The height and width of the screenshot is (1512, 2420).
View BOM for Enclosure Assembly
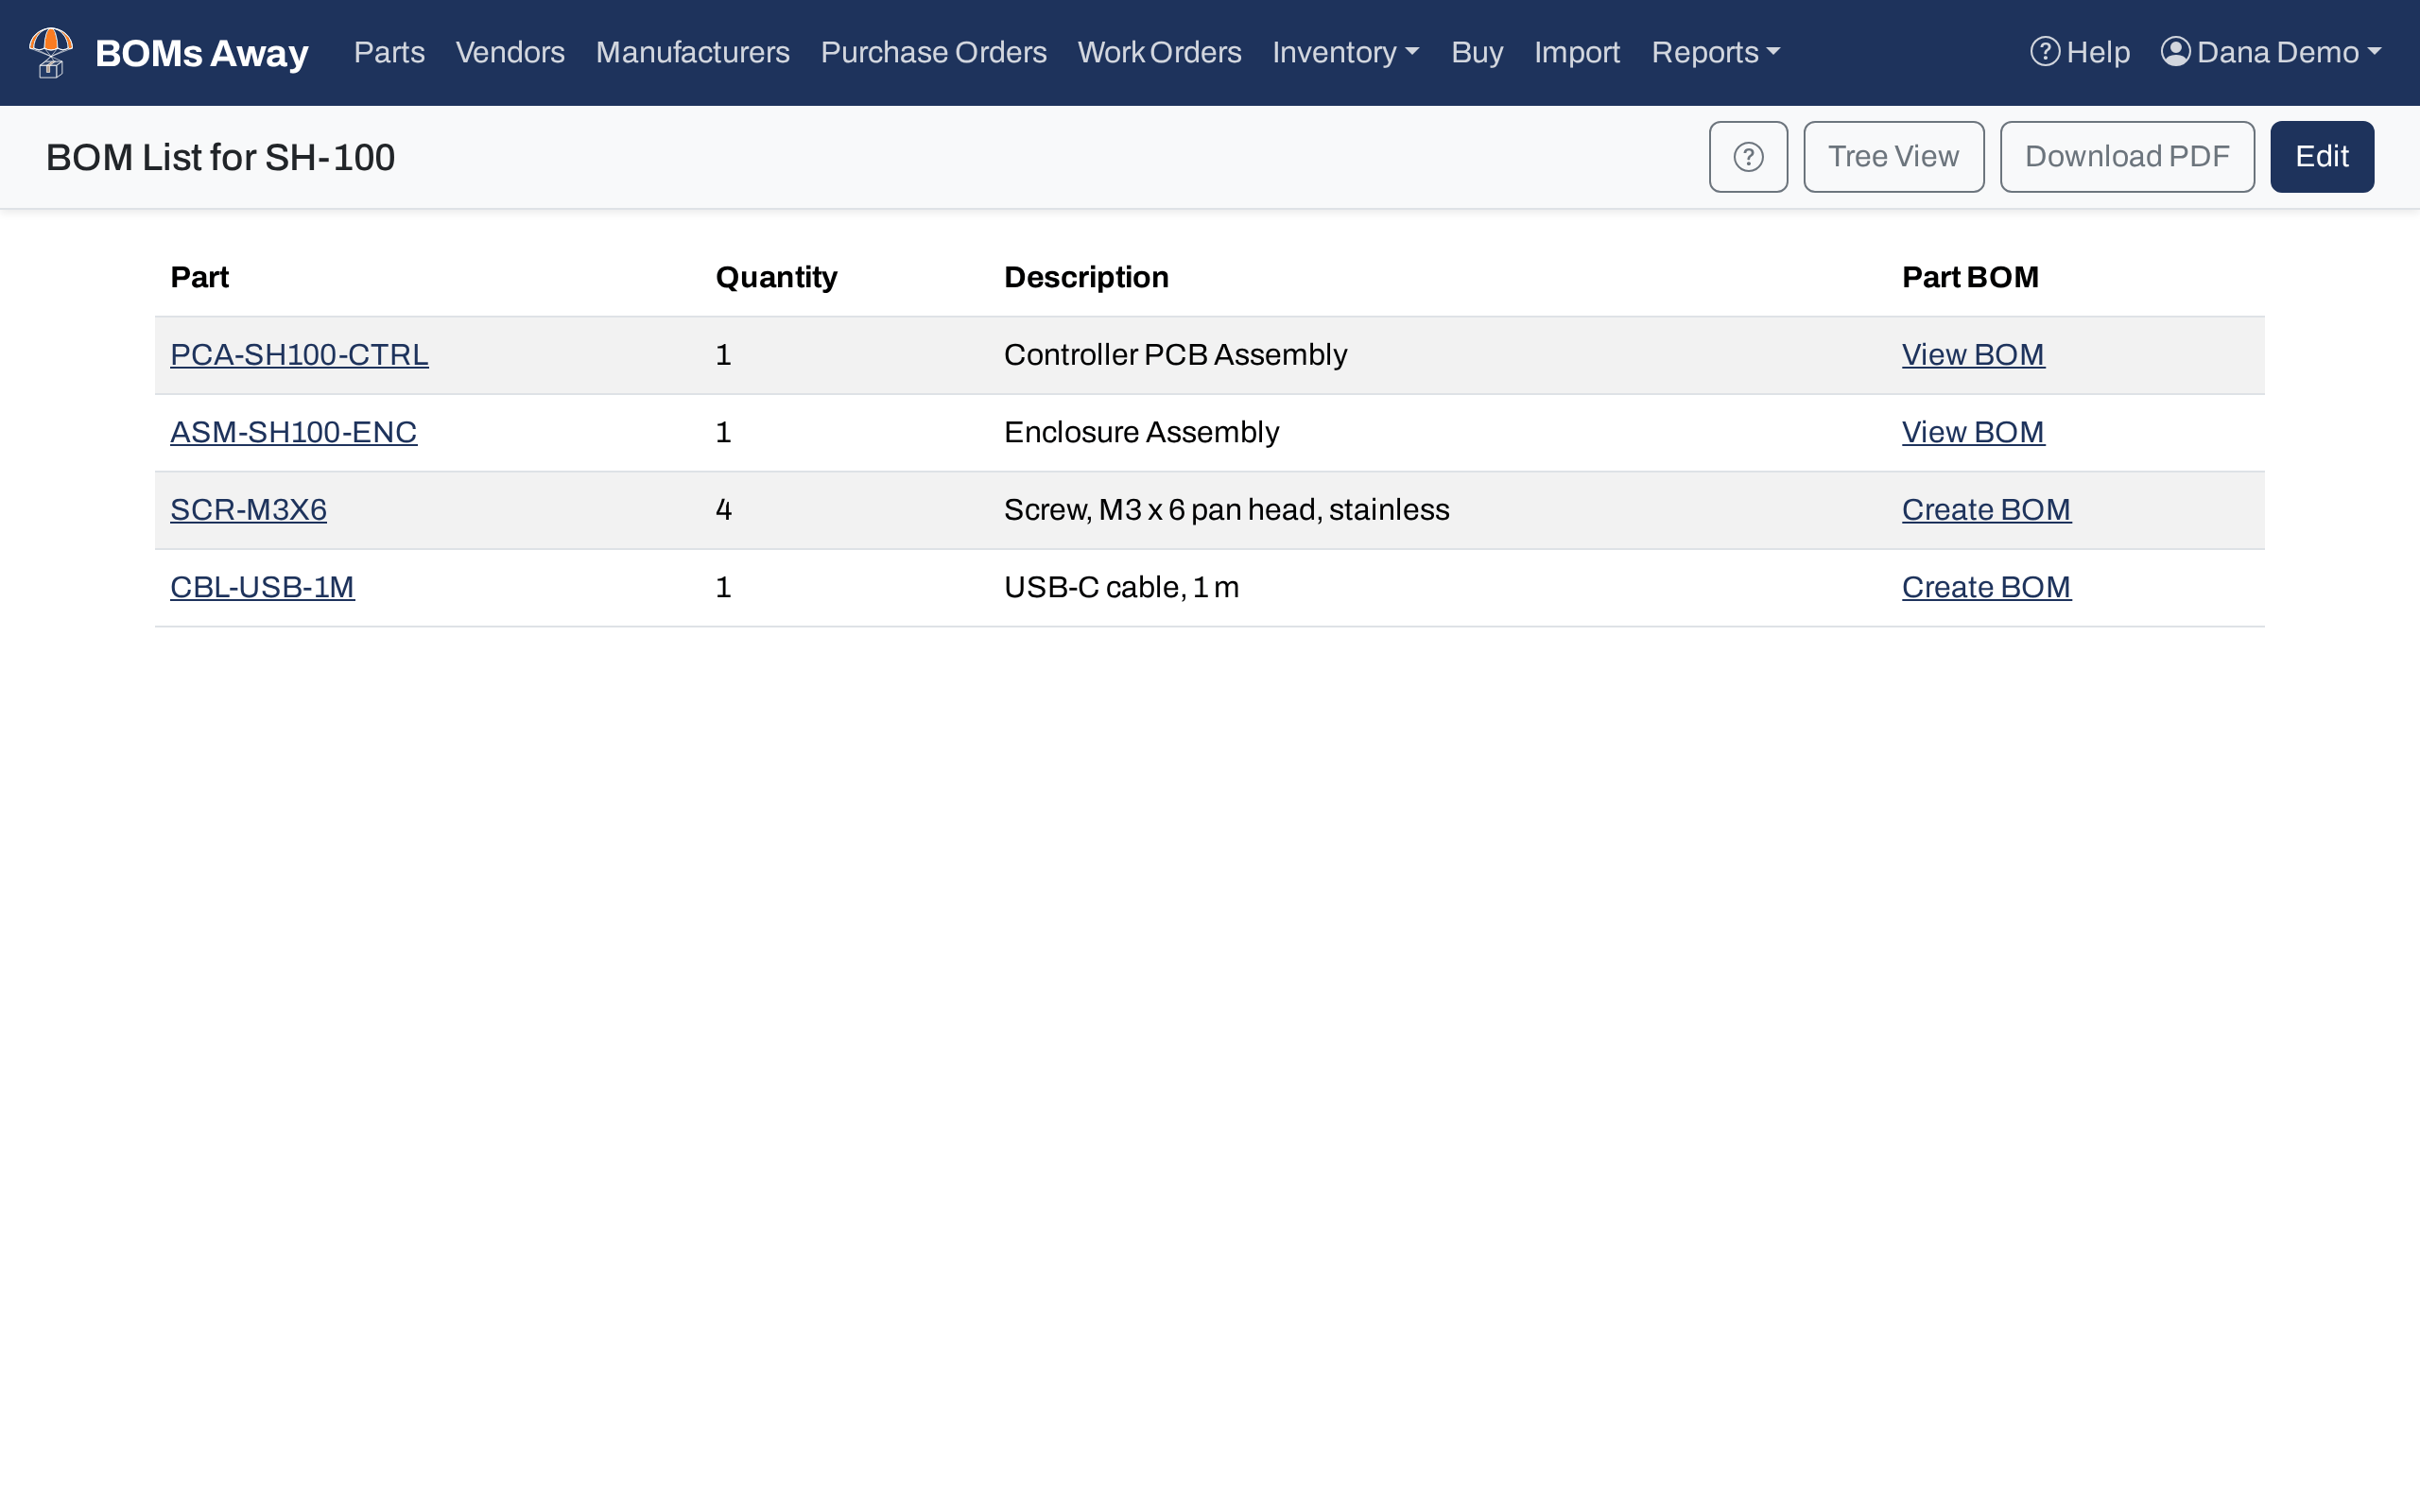click(x=1972, y=432)
